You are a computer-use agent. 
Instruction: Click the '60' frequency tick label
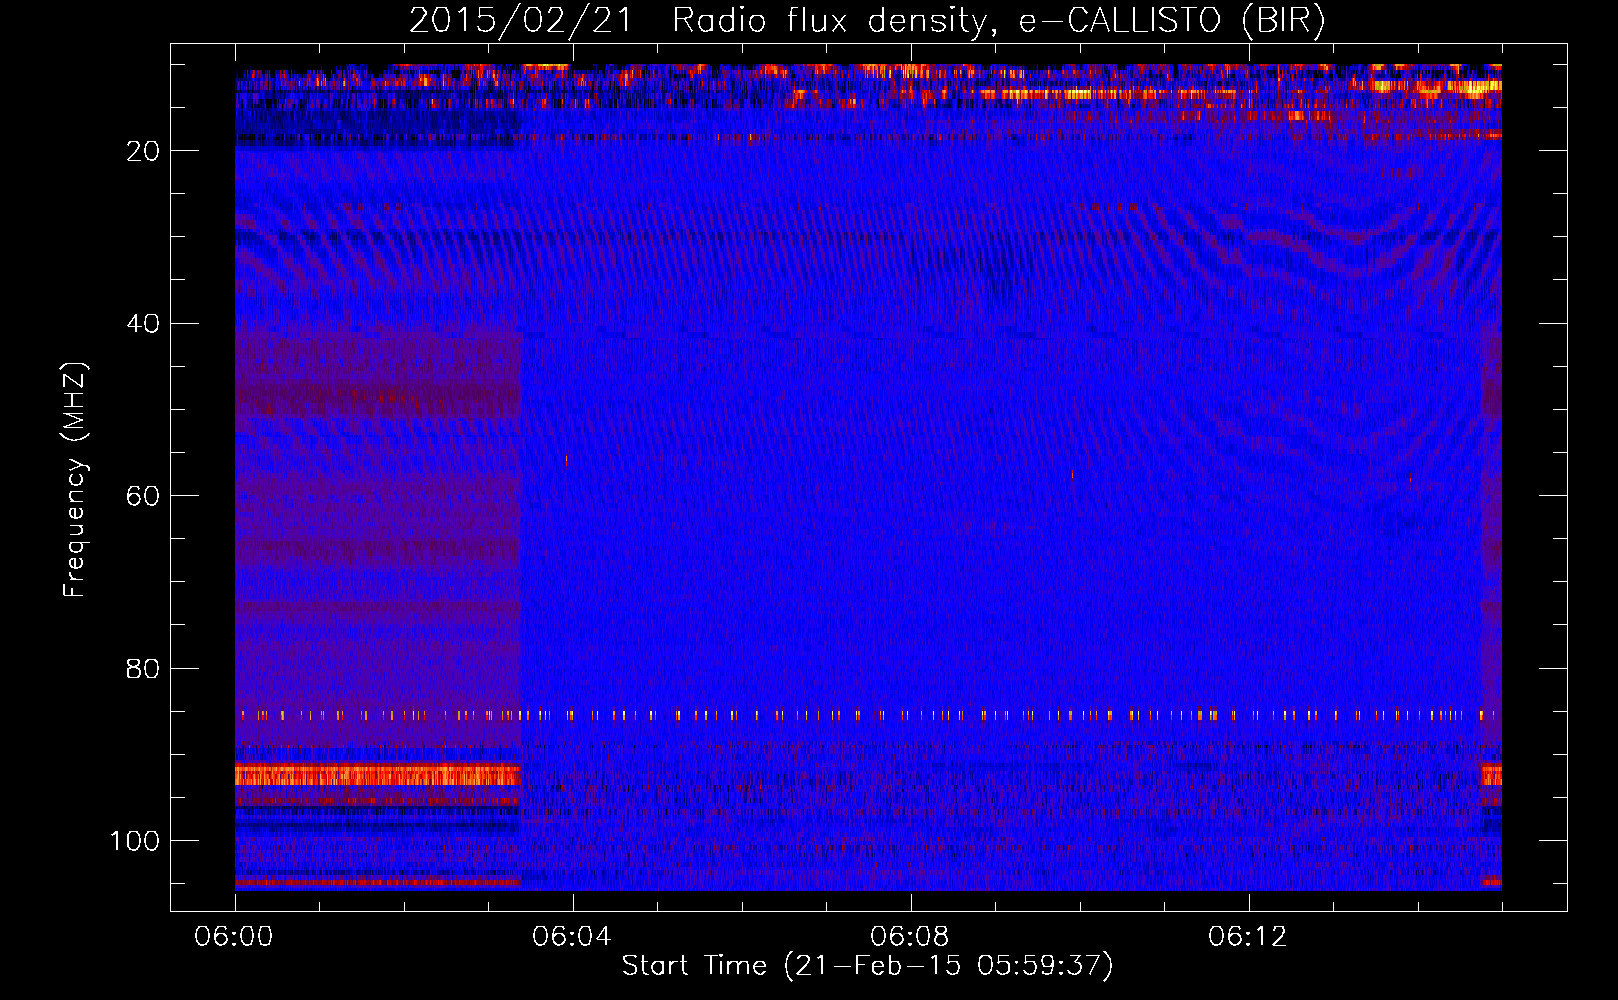click(x=143, y=496)
